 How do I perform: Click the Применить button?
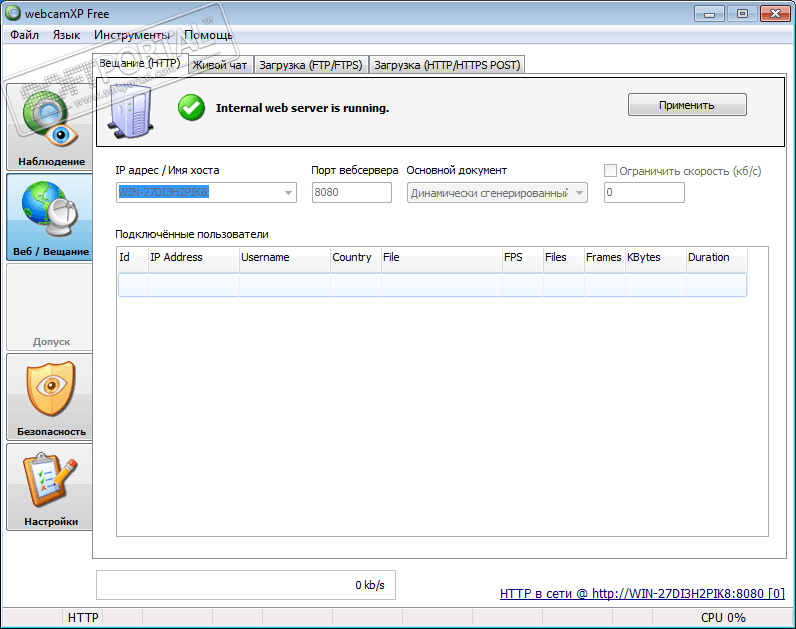[687, 105]
